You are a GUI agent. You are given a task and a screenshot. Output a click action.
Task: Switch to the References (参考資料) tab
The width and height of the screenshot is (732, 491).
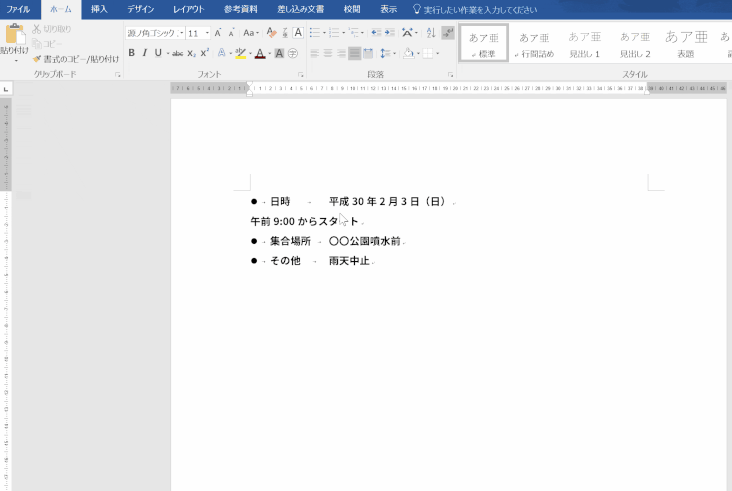point(240,9)
